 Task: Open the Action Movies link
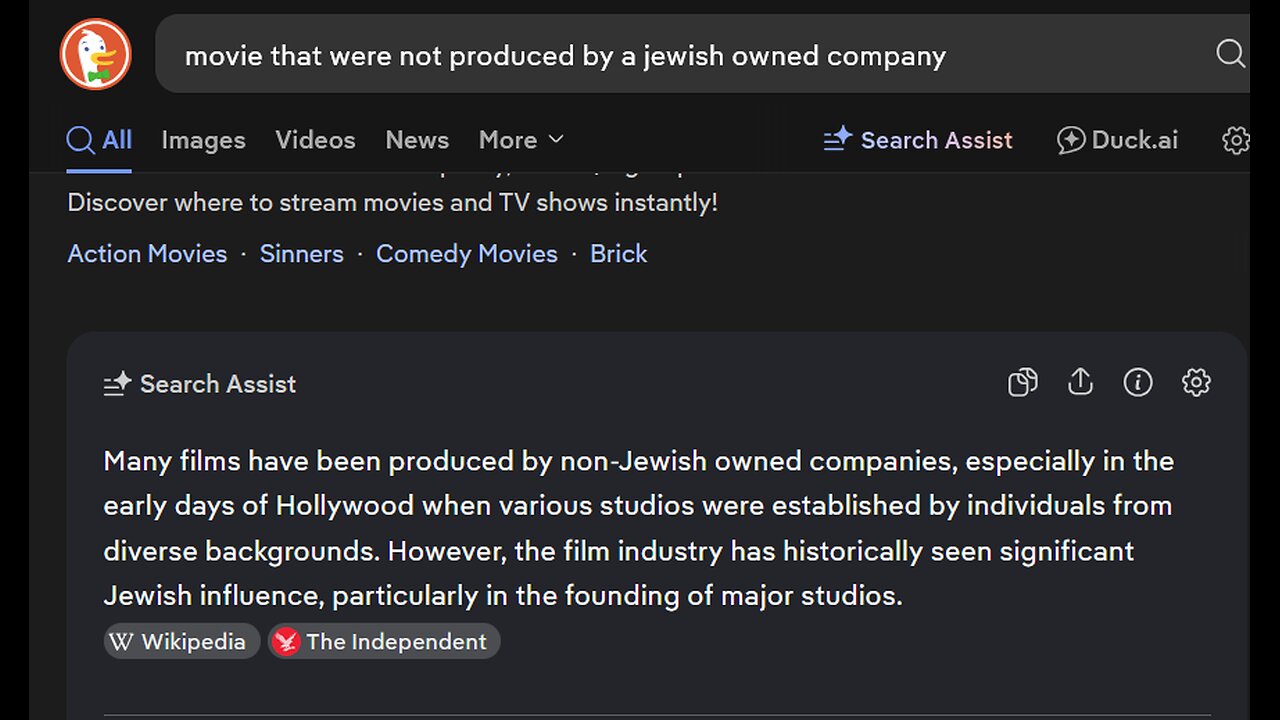click(147, 254)
